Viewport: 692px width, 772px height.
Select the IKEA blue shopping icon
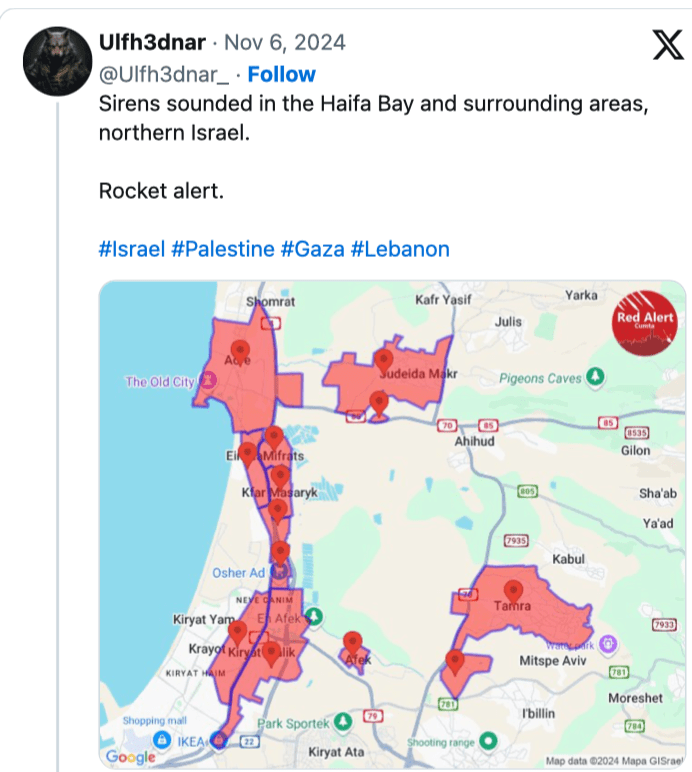point(161,738)
